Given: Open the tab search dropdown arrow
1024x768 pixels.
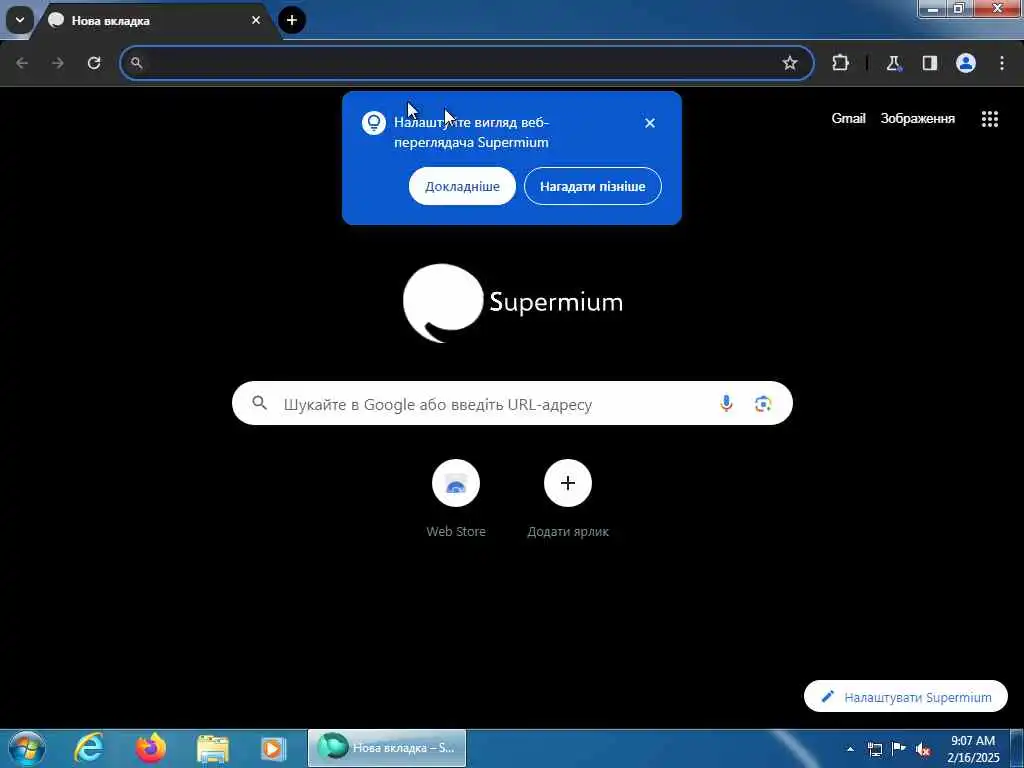Looking at the screenshot, I should click(20, 20).
